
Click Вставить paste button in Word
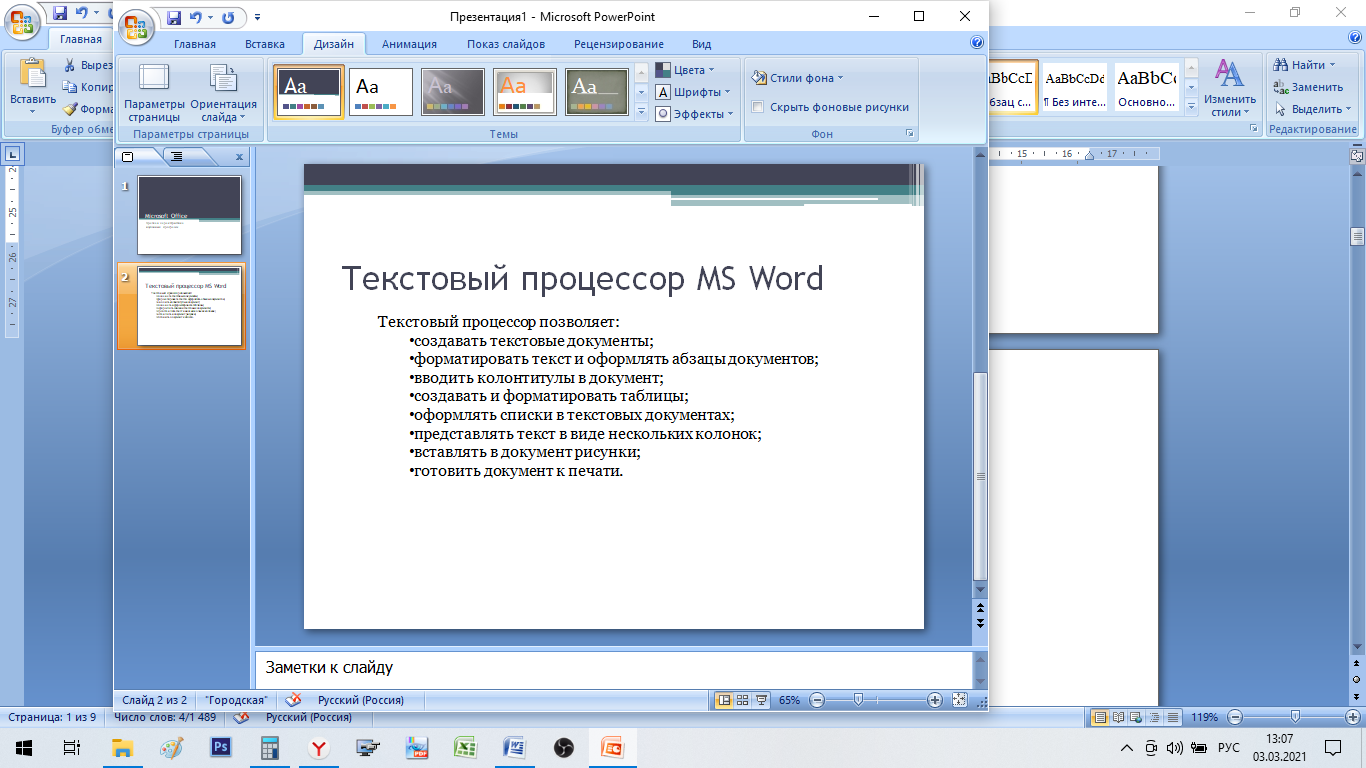[x=32, y=87]
